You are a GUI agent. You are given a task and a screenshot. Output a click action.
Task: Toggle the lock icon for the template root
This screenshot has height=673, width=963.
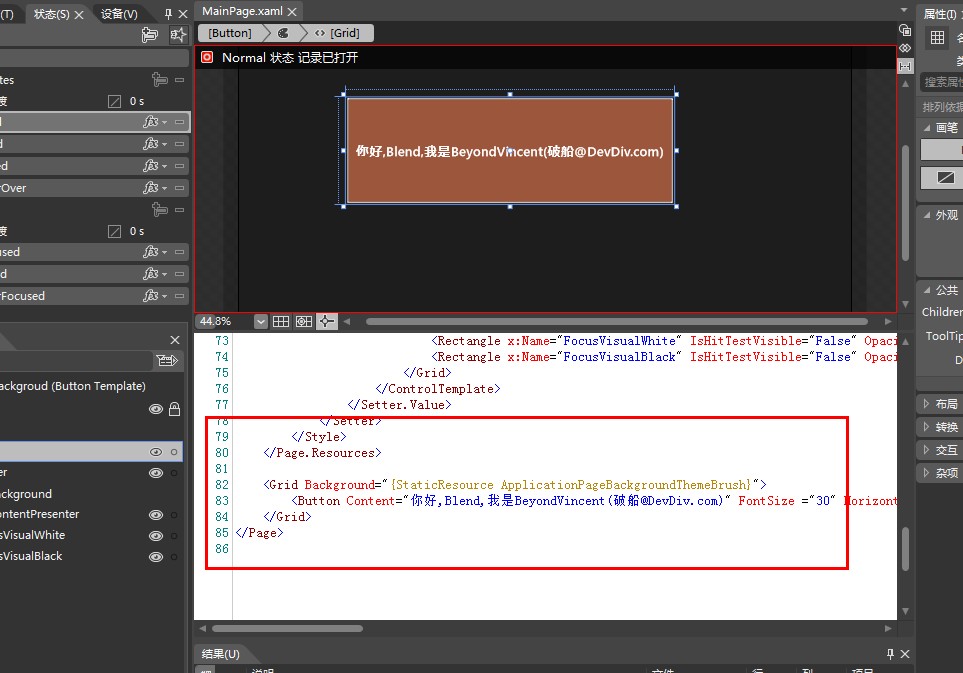click(x=174, y=409)
